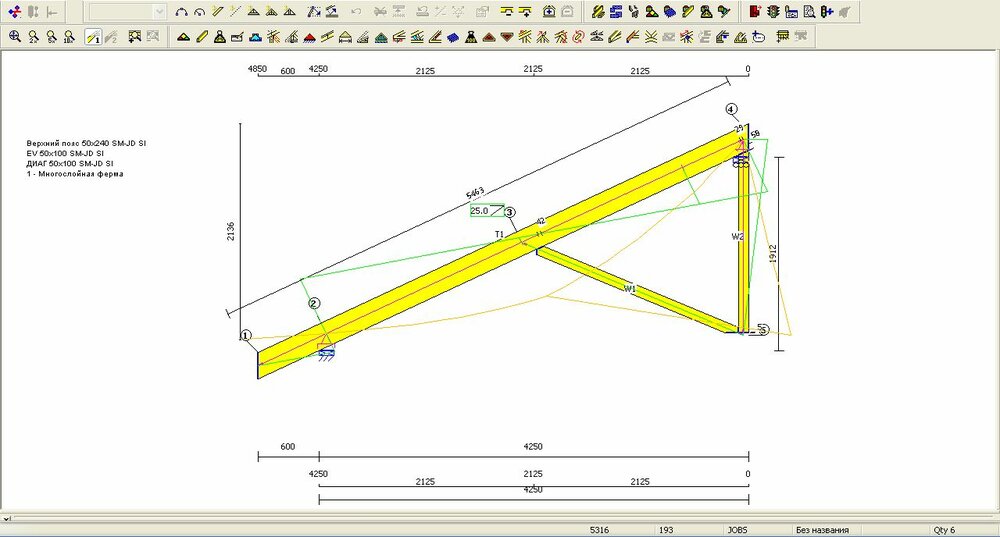Image resolution: width=1000 pixels, height=537 pixels.
Task: Click the yellow bar with plus icon
Action: (525, 11)
